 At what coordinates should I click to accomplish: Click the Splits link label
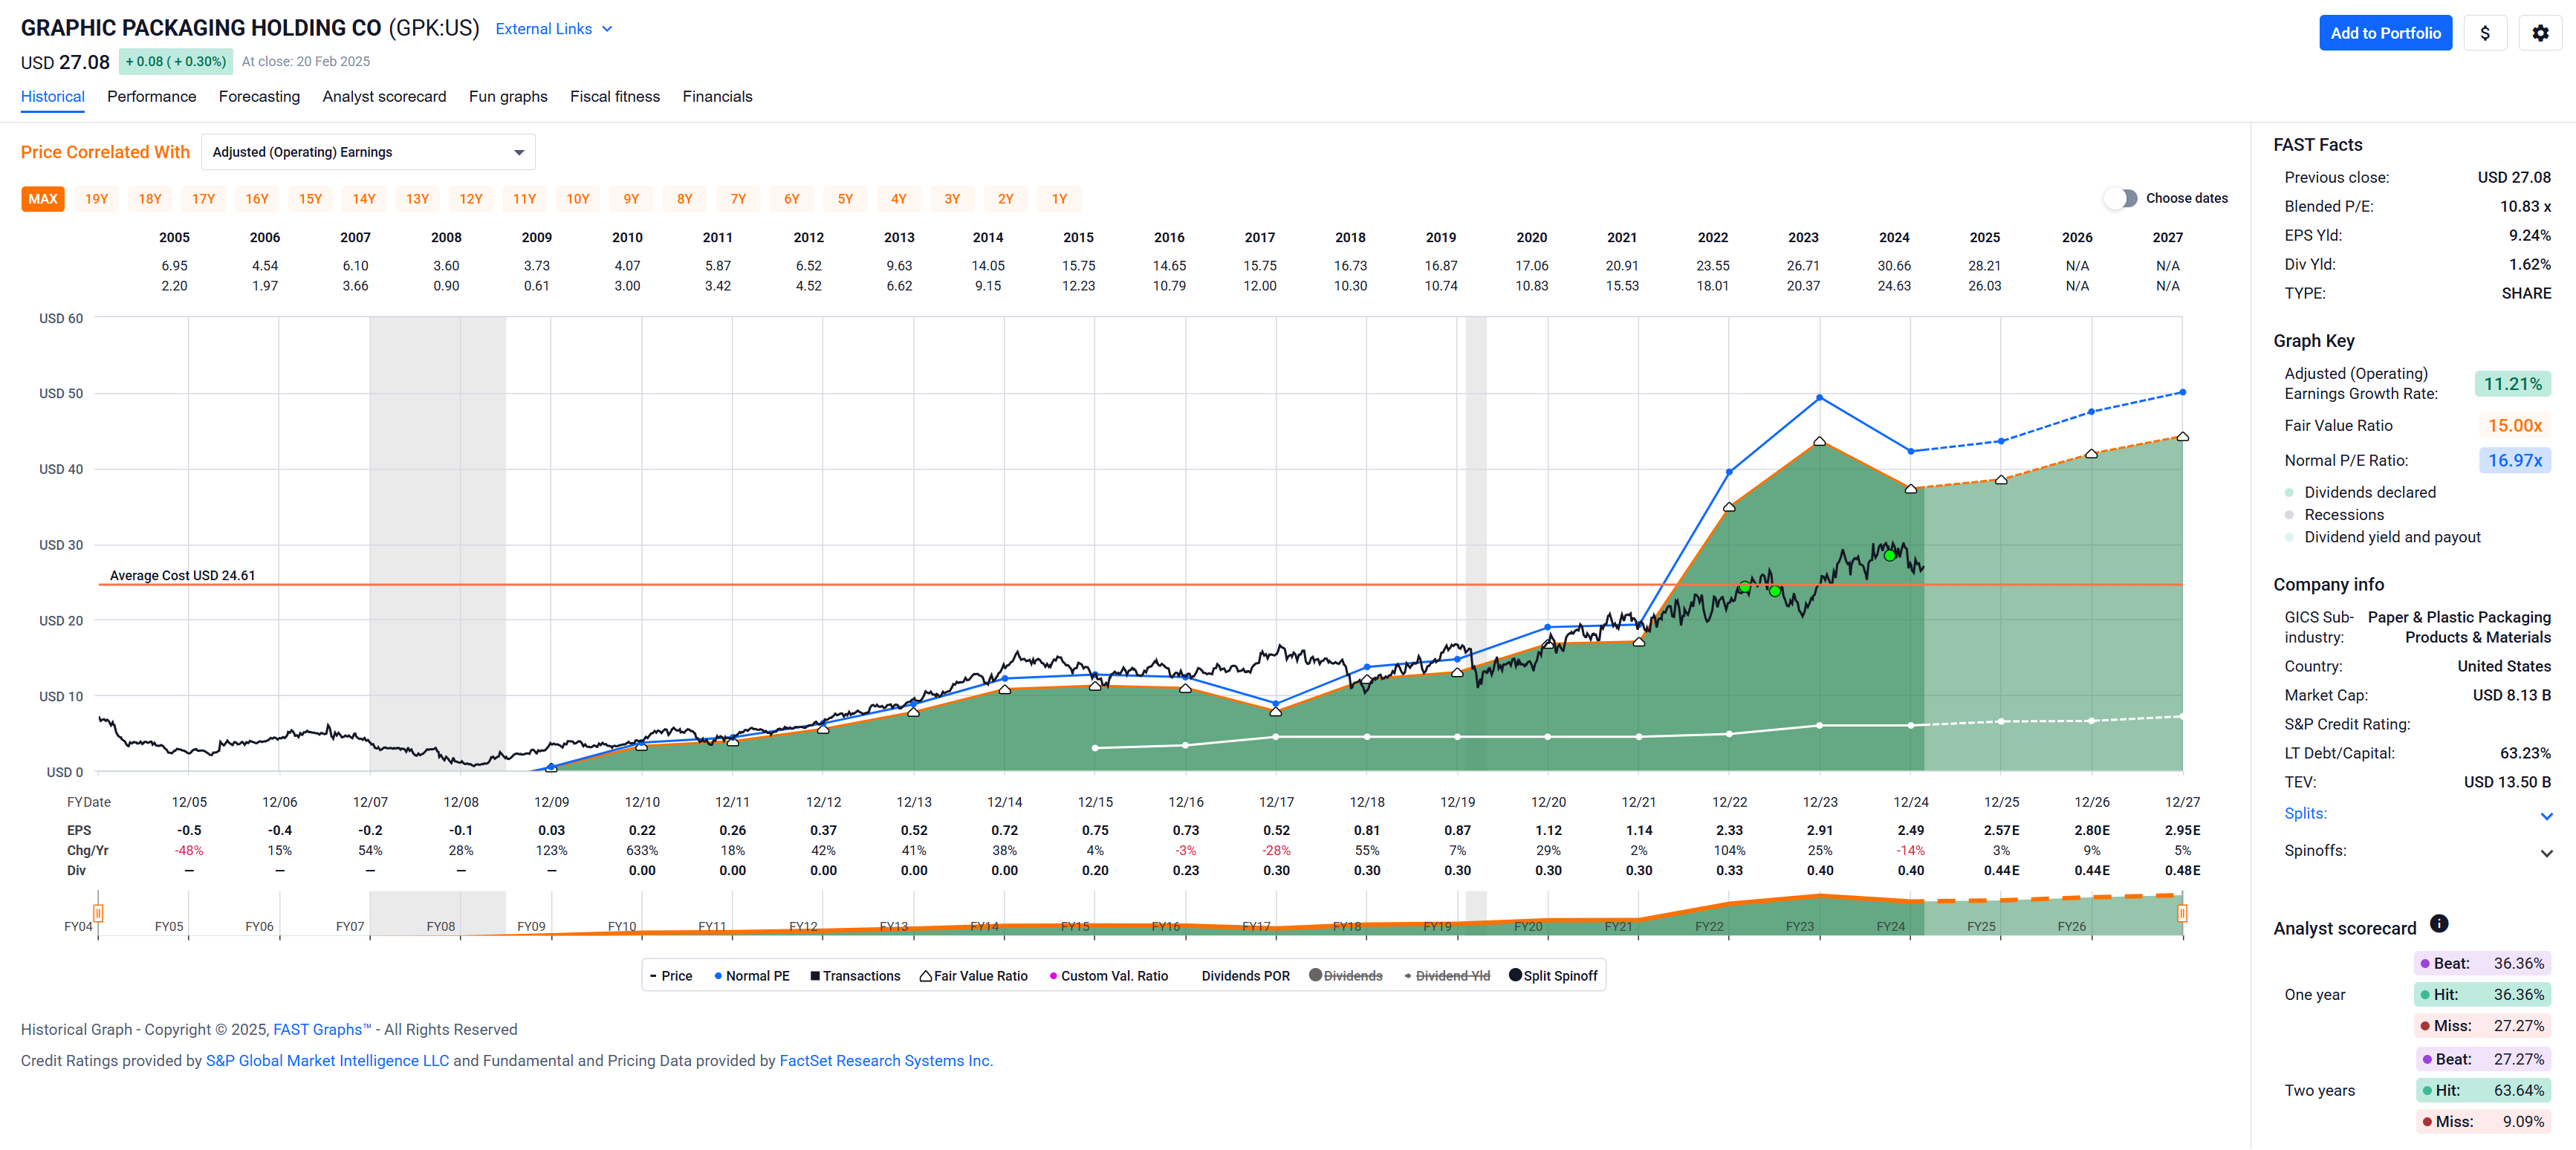click(2305, 814)
